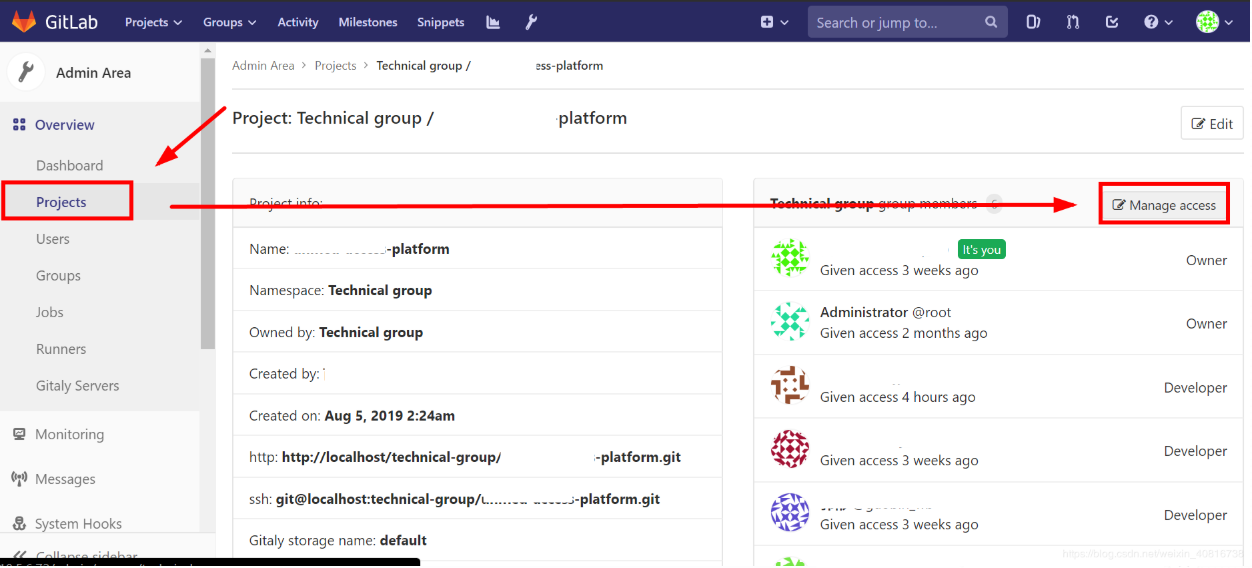1252x568 pixels.
Task: Open the To-Do list check icon
Action: click(1112, 22)
